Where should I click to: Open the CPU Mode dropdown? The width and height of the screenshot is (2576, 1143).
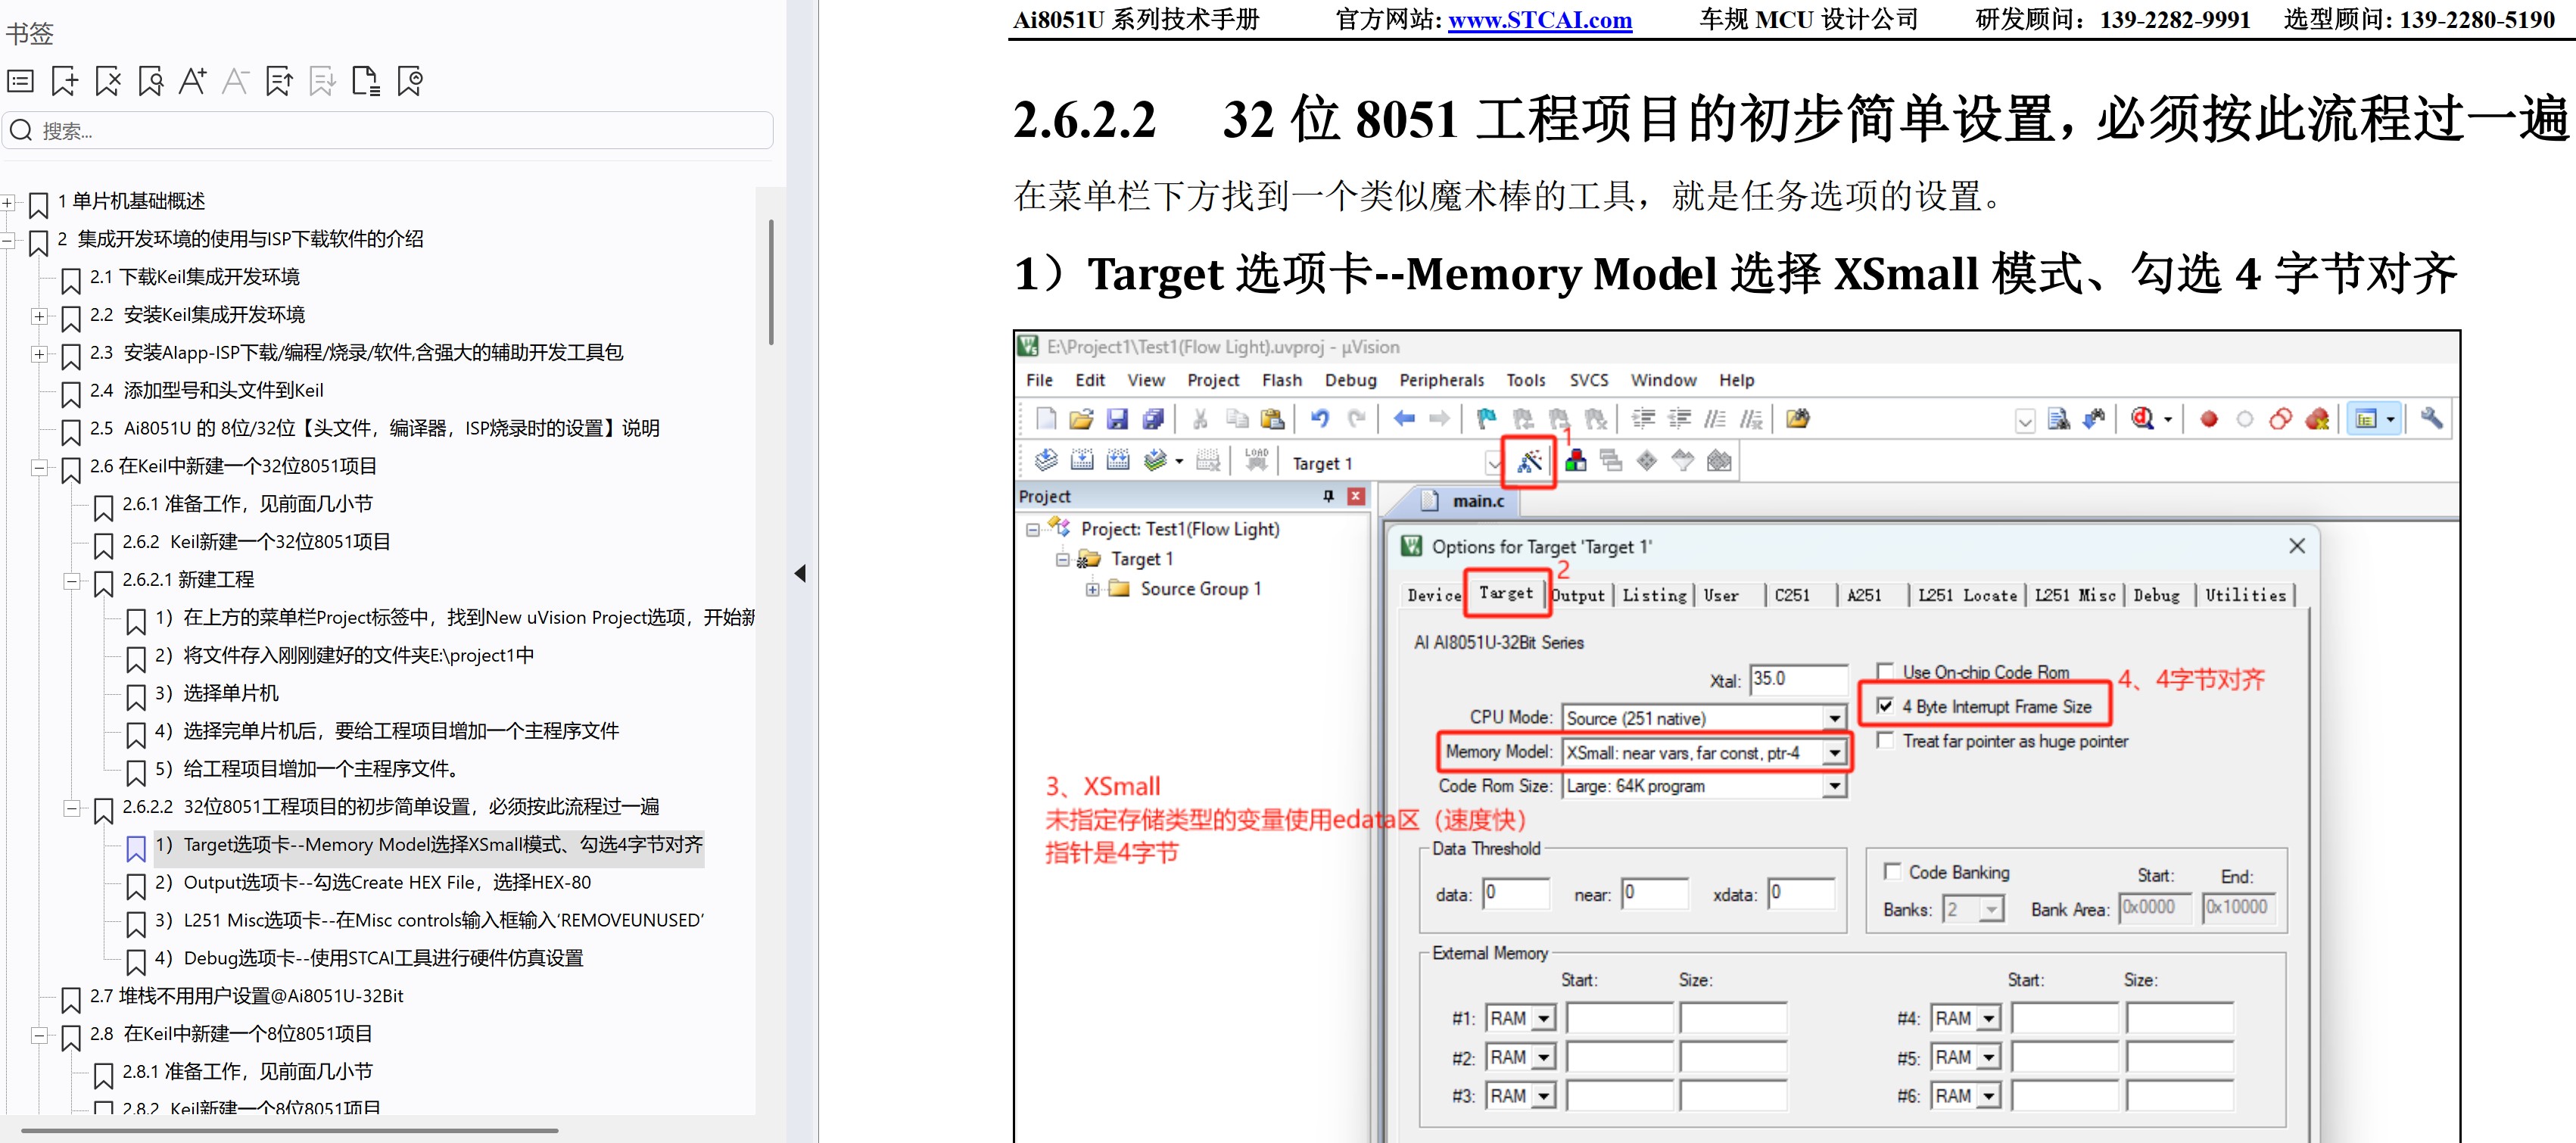pyautogui.click(x=1834, y=718)
